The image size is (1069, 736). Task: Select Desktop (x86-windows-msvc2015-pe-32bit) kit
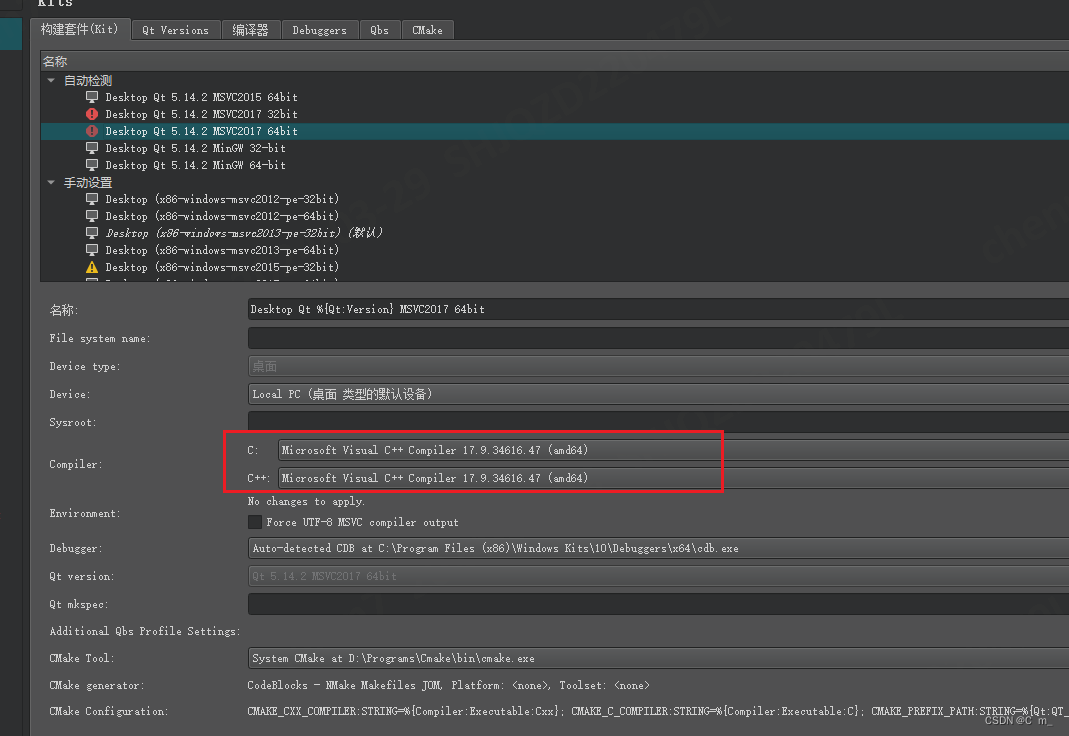(x=222, y=267)
